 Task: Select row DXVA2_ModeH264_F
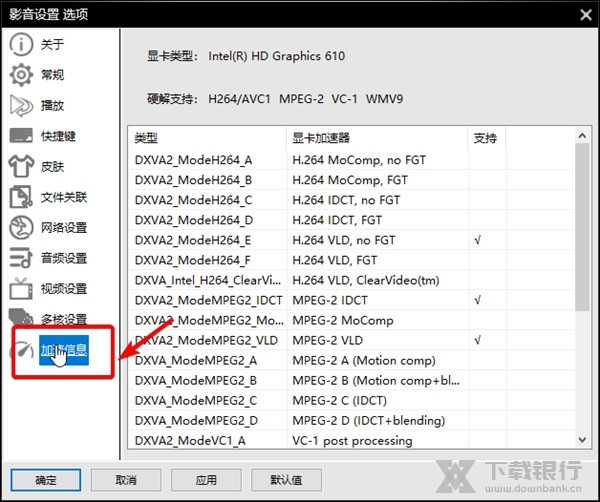coord(351,260)
